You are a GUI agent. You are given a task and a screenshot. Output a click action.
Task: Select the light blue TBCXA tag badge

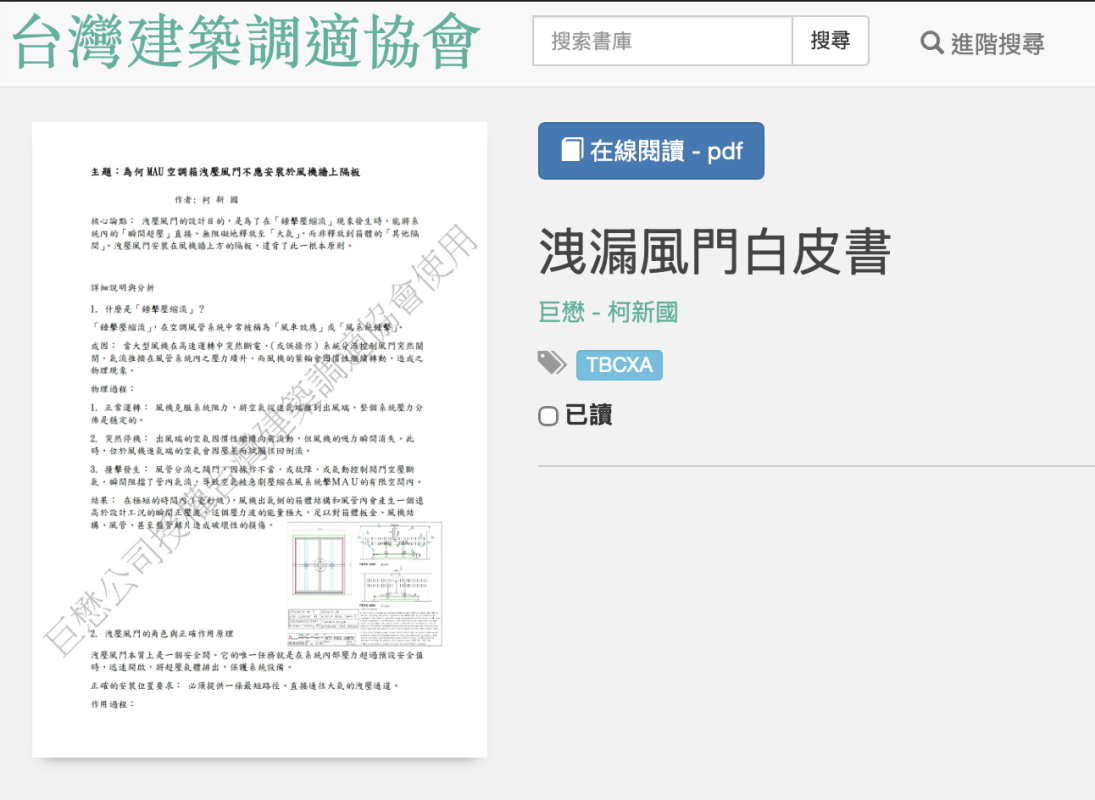coord(619,365)
